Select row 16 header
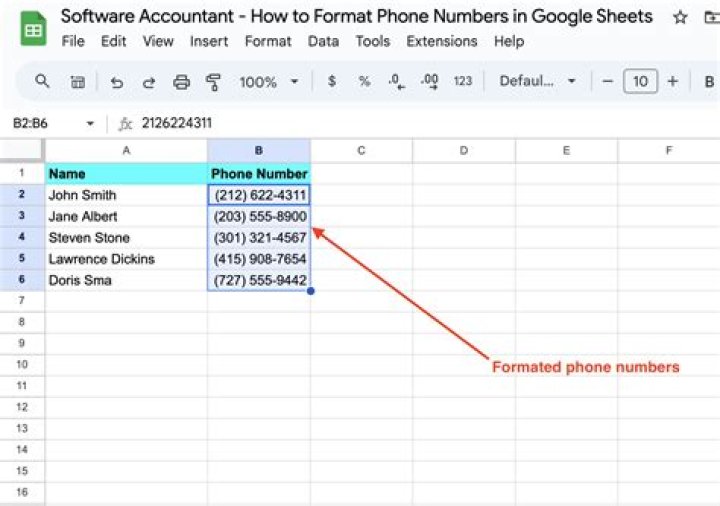This screenshot has height=506, width=720. [x=22, y=492]
